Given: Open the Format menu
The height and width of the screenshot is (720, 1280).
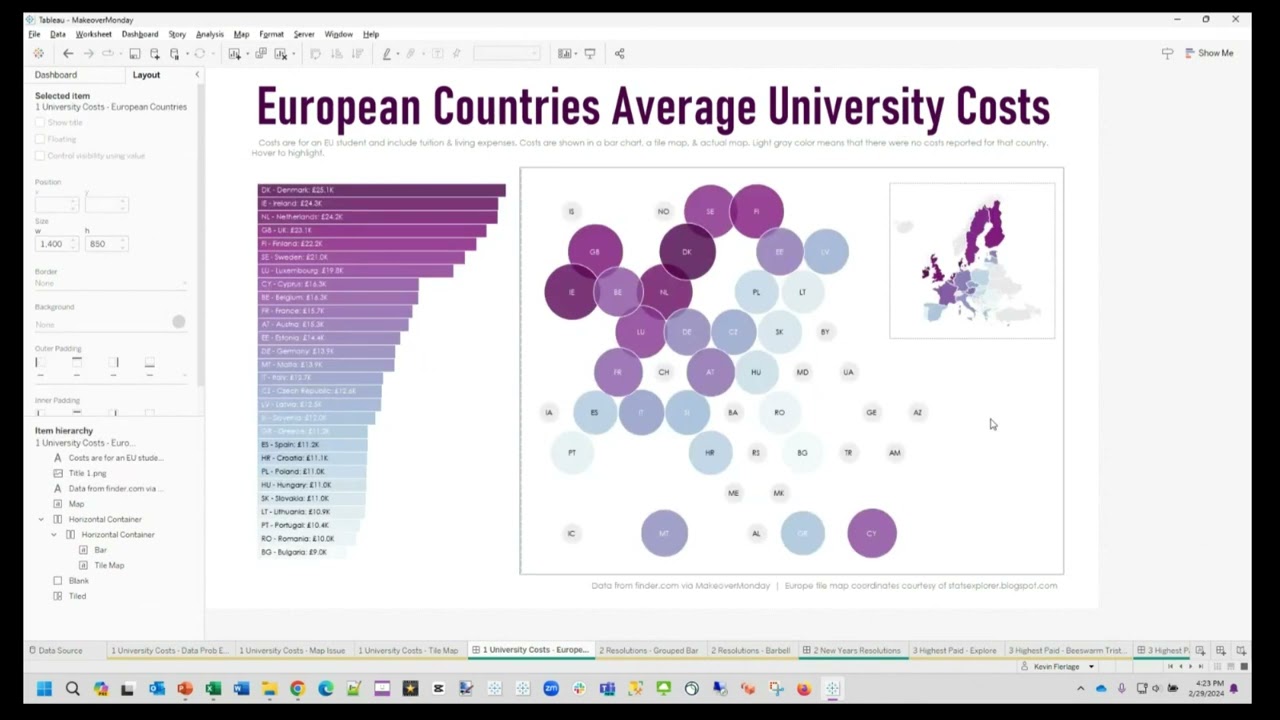Looking at the screenshot, I should pos(271,34).
